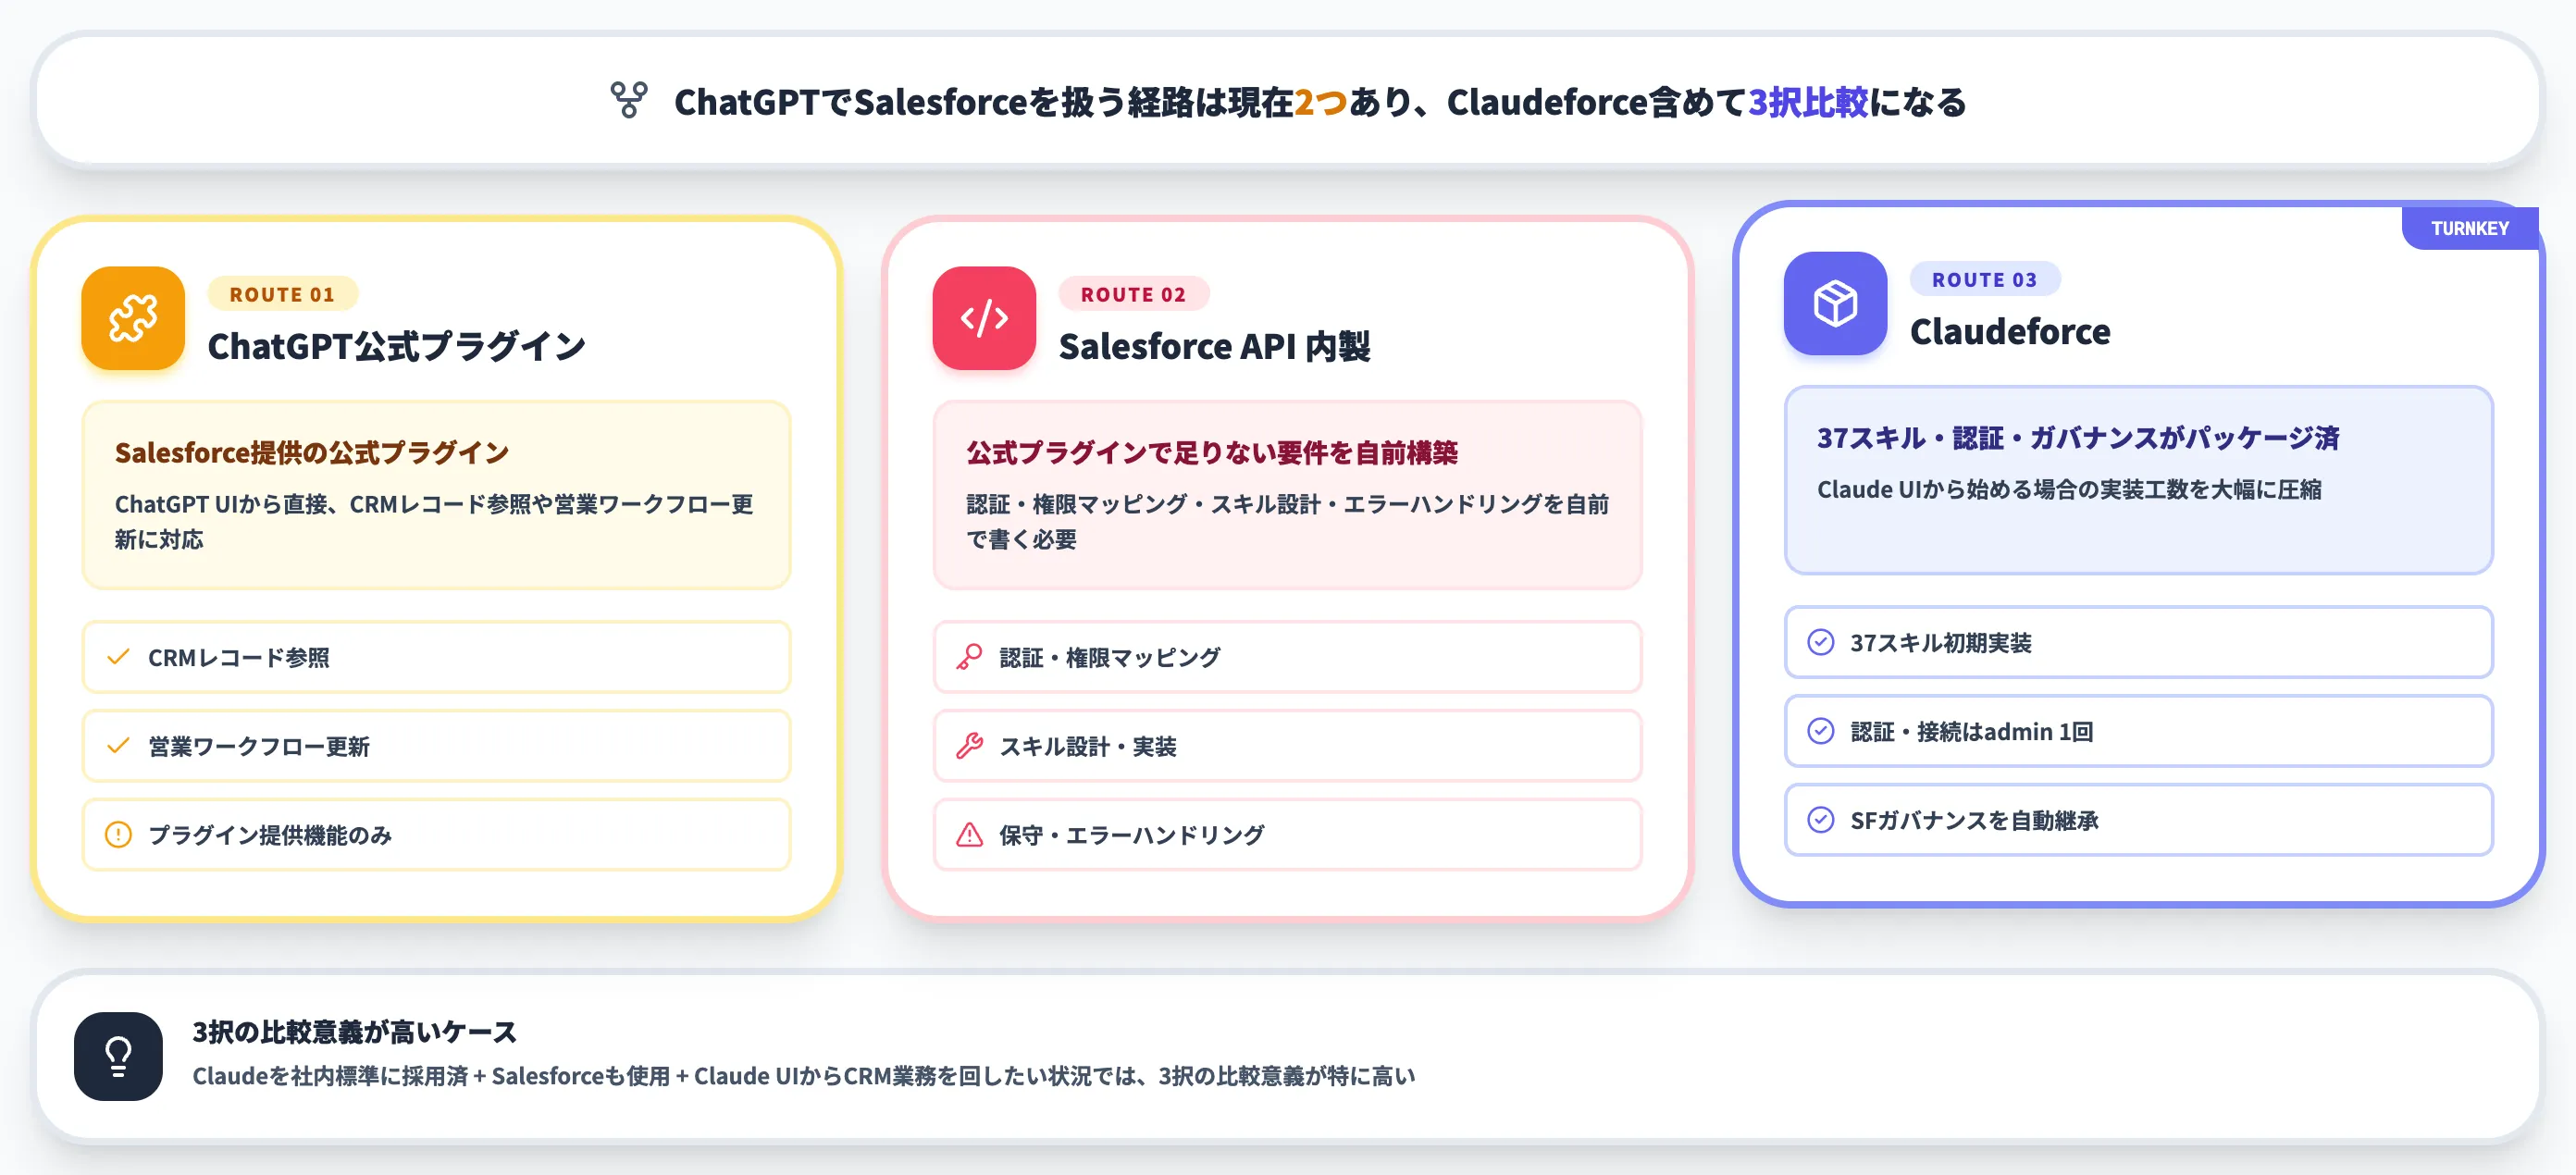2576x1175 pixels.
Task: Click the circled check beside 認証・接続はadmin 1回
Action: pyautogui.click(x=1820, y=731)
